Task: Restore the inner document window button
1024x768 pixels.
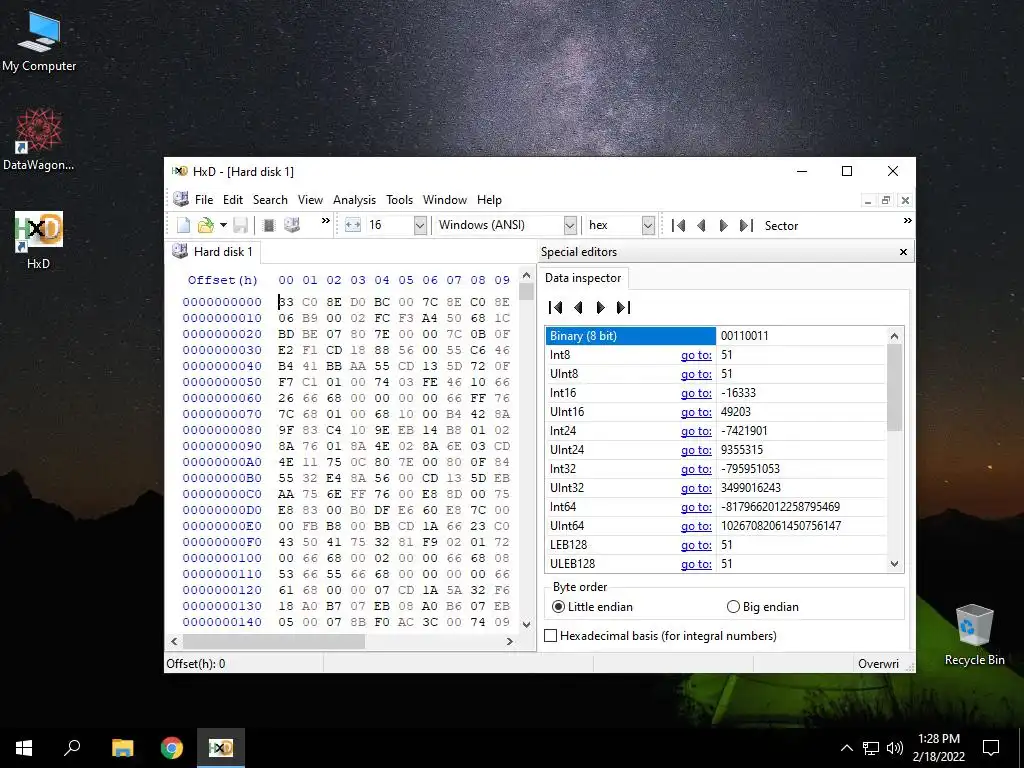Action: coord(886,200)
